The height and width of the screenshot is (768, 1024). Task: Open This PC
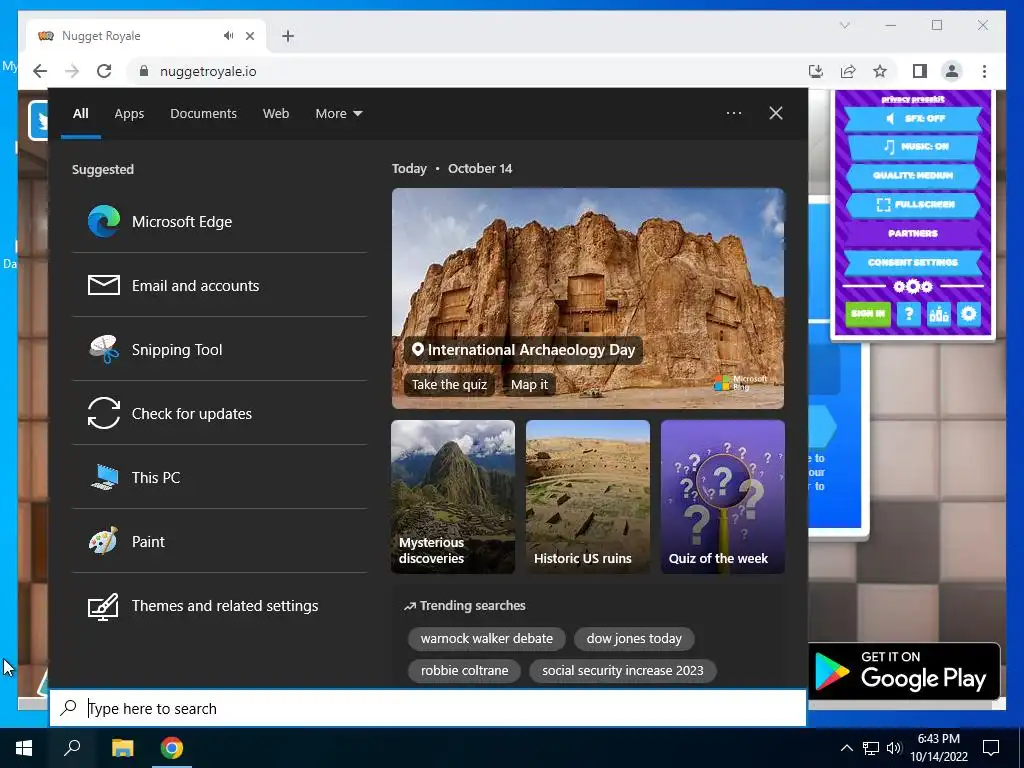coord(219,477)
